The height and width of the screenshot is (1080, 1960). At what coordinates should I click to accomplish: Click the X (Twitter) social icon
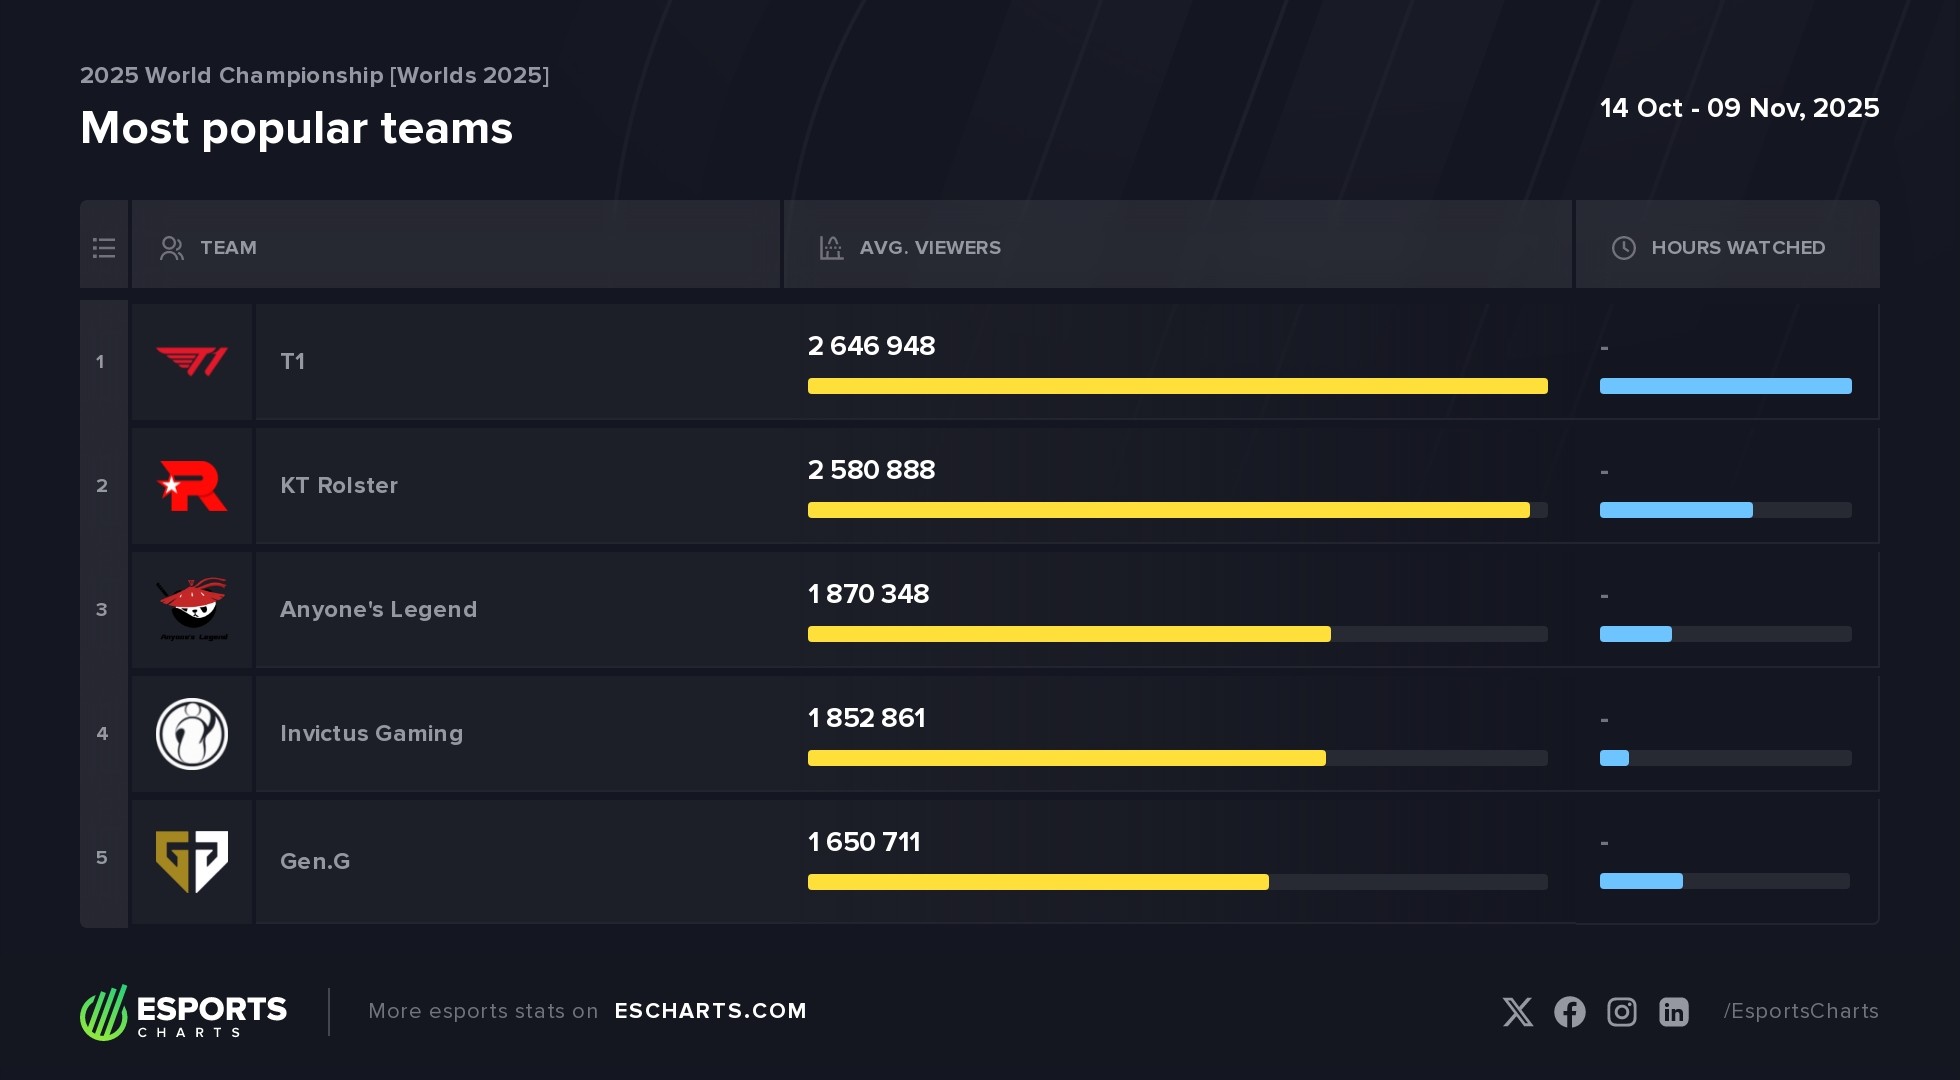tap(1517, 1012)
